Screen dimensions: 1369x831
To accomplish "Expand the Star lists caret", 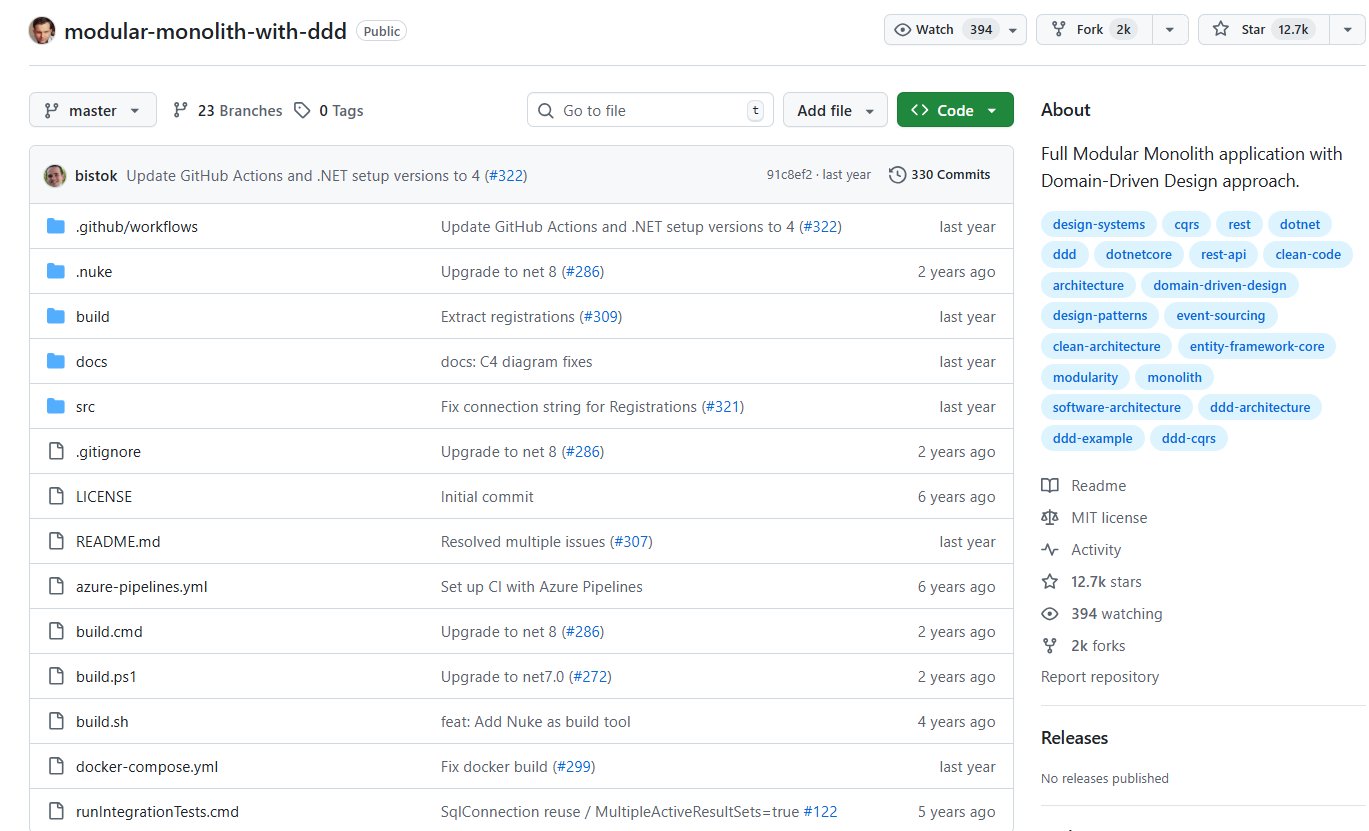I will coord(1347,30).
